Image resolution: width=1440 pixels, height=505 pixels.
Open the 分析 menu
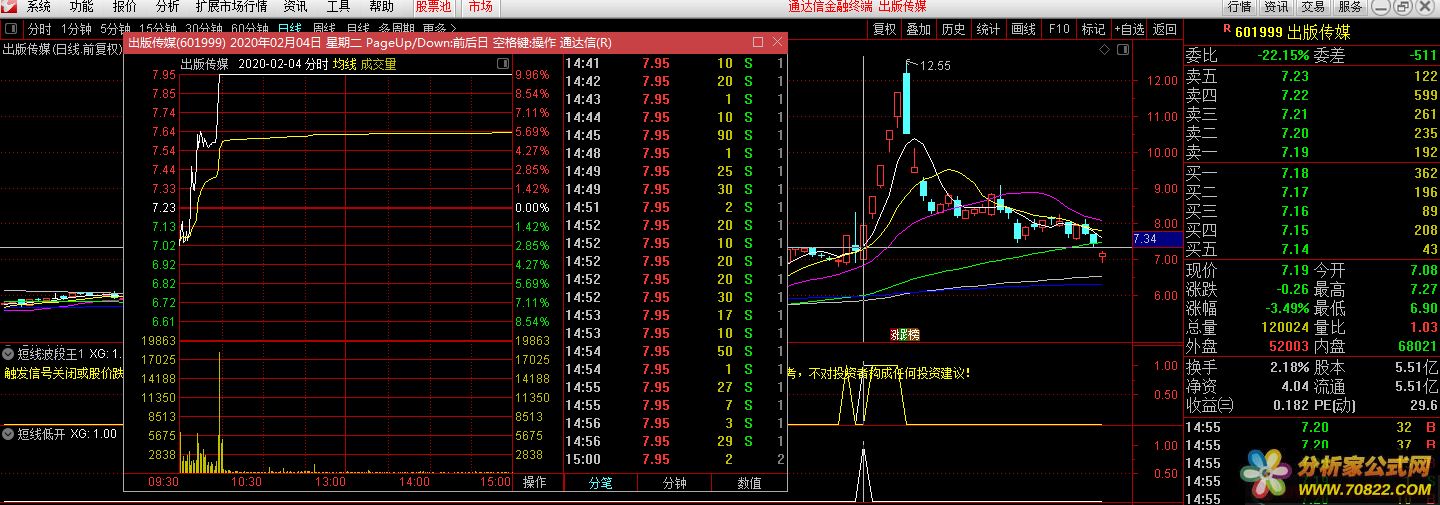(167, 6)
